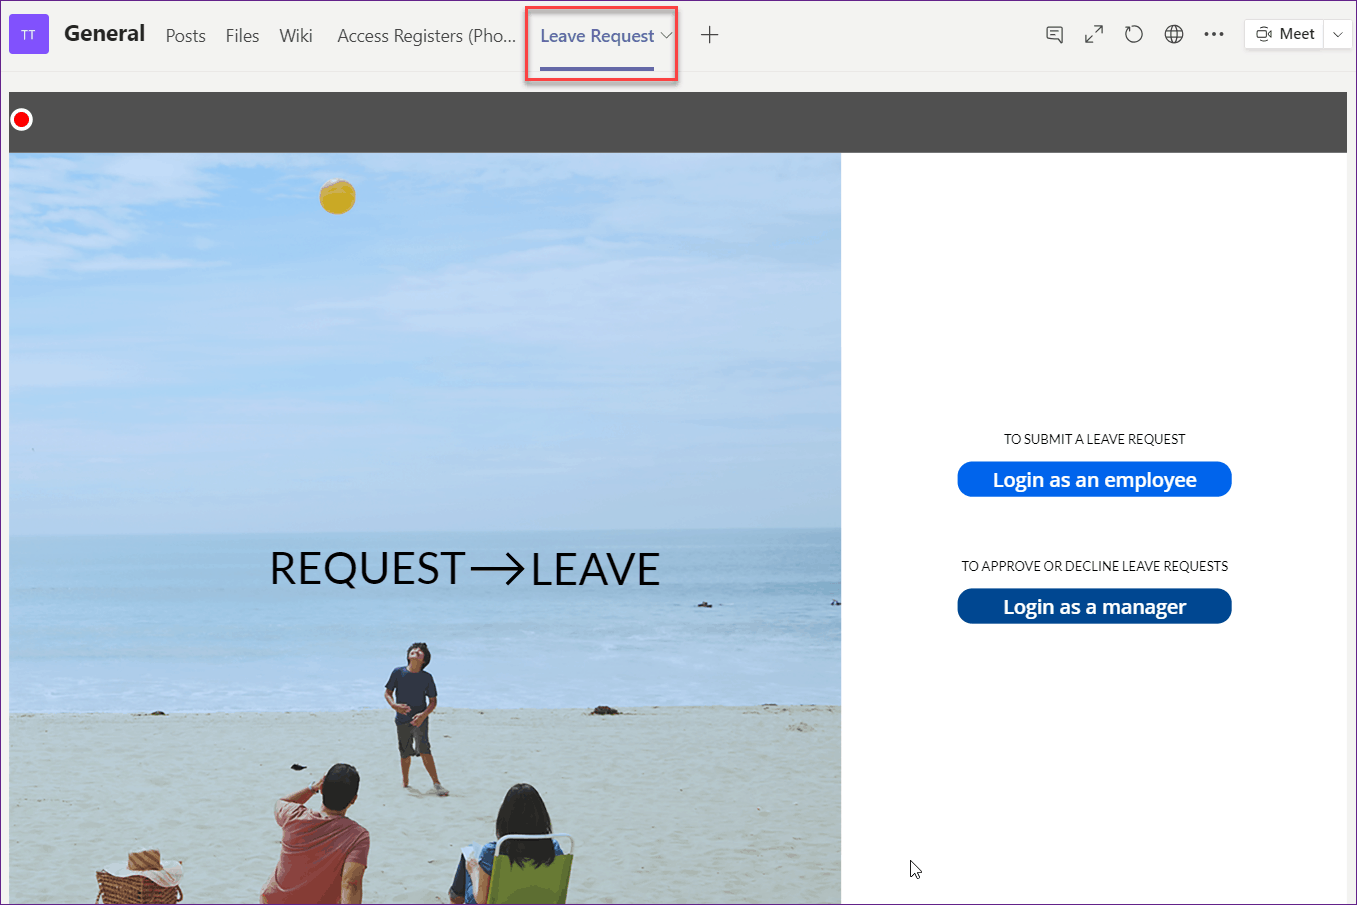Reload the tab with refresh icon

(1133, 35)
